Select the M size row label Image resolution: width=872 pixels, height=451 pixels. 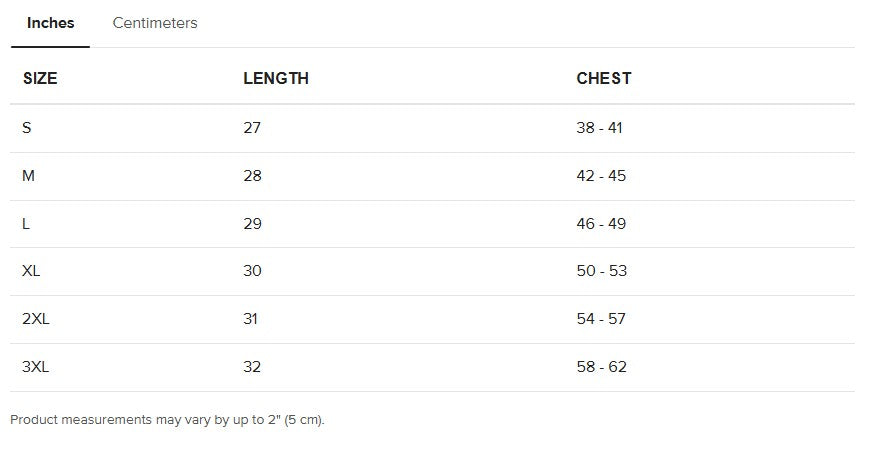(x=29, y=176)
